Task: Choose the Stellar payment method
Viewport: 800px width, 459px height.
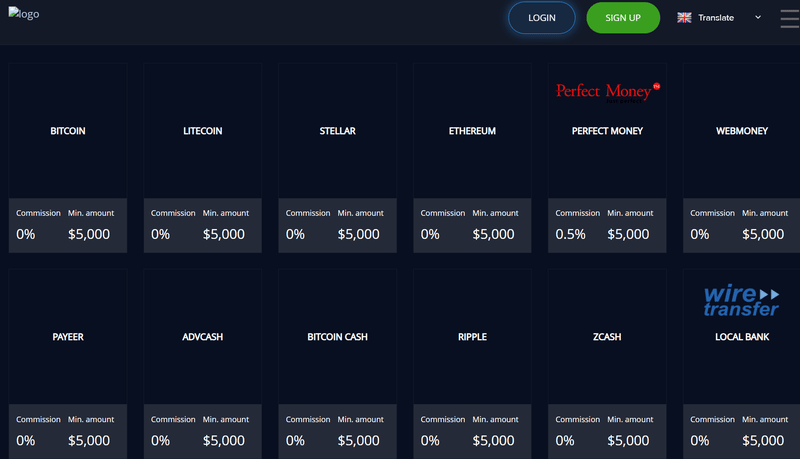Action: click(337, 158)
